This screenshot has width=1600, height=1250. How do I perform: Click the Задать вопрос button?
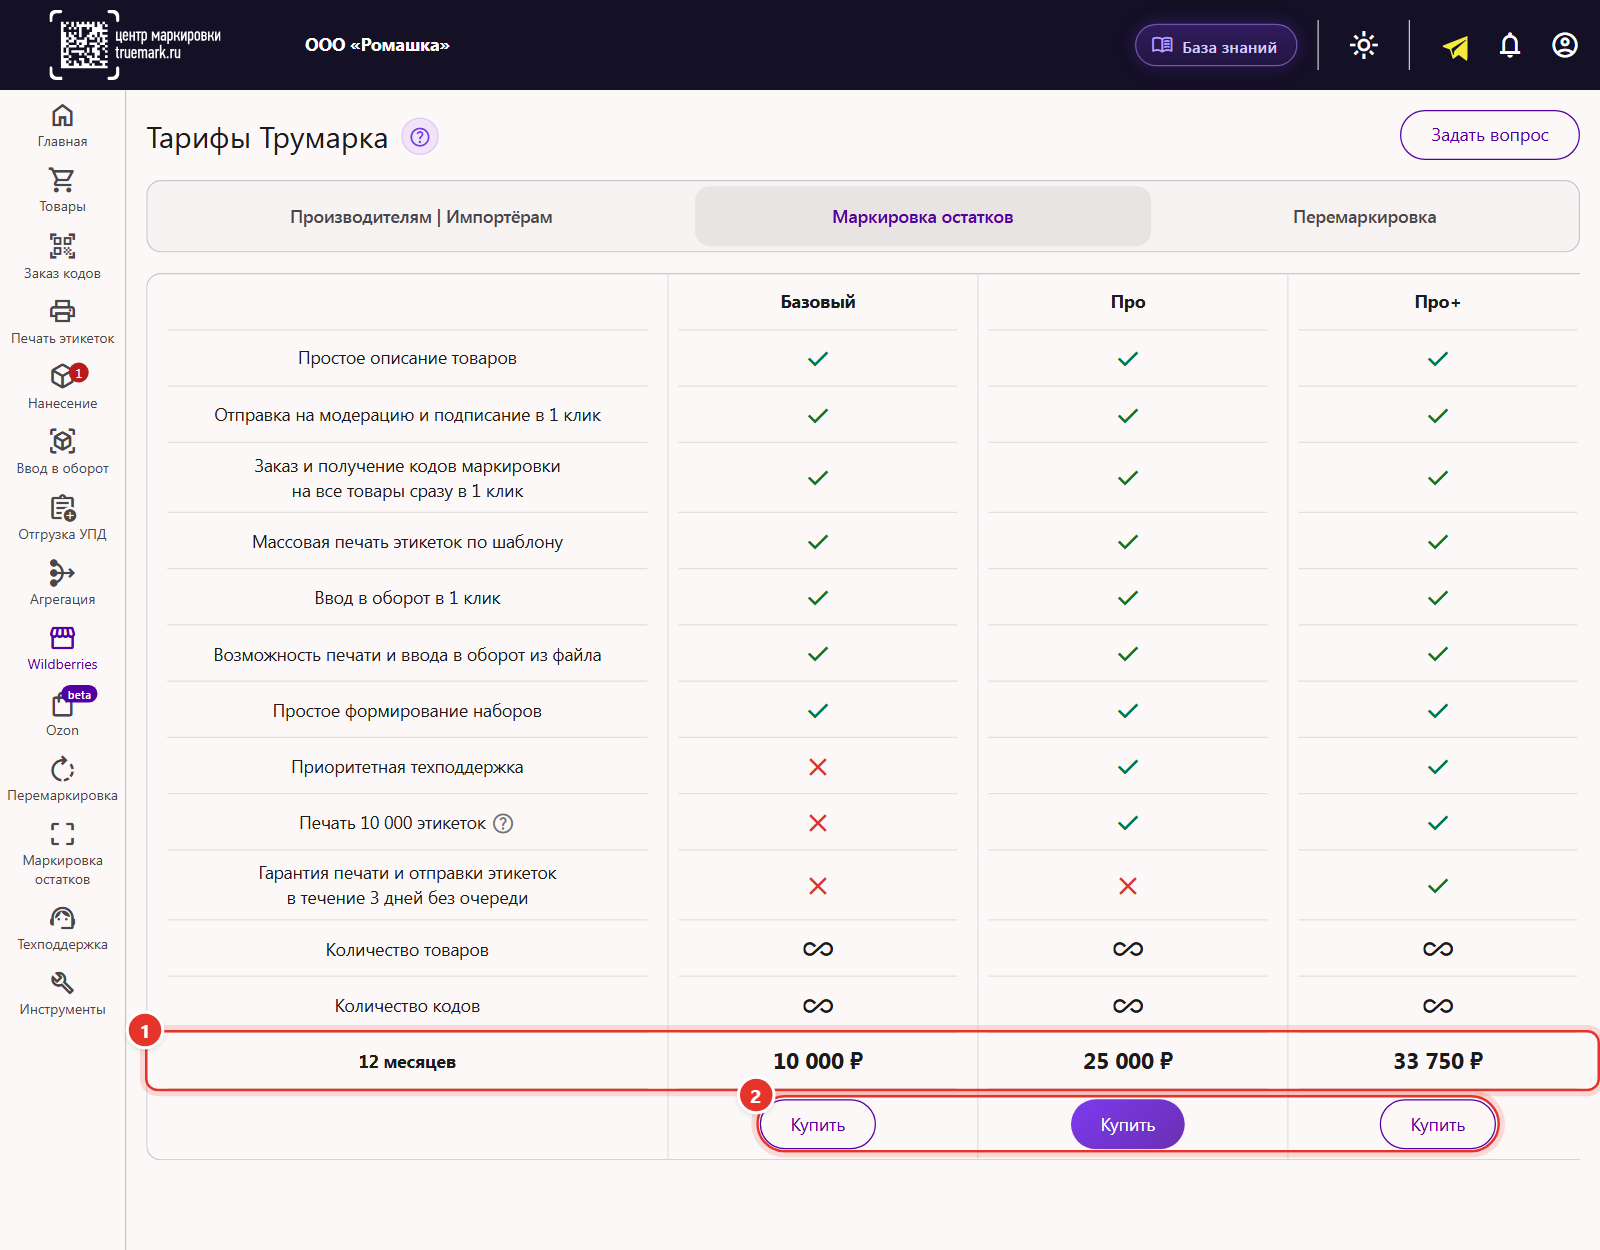tap(1489, 135)
